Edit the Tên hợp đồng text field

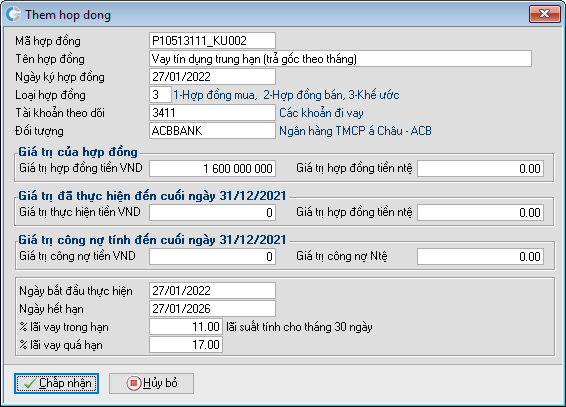coord(340,58)
